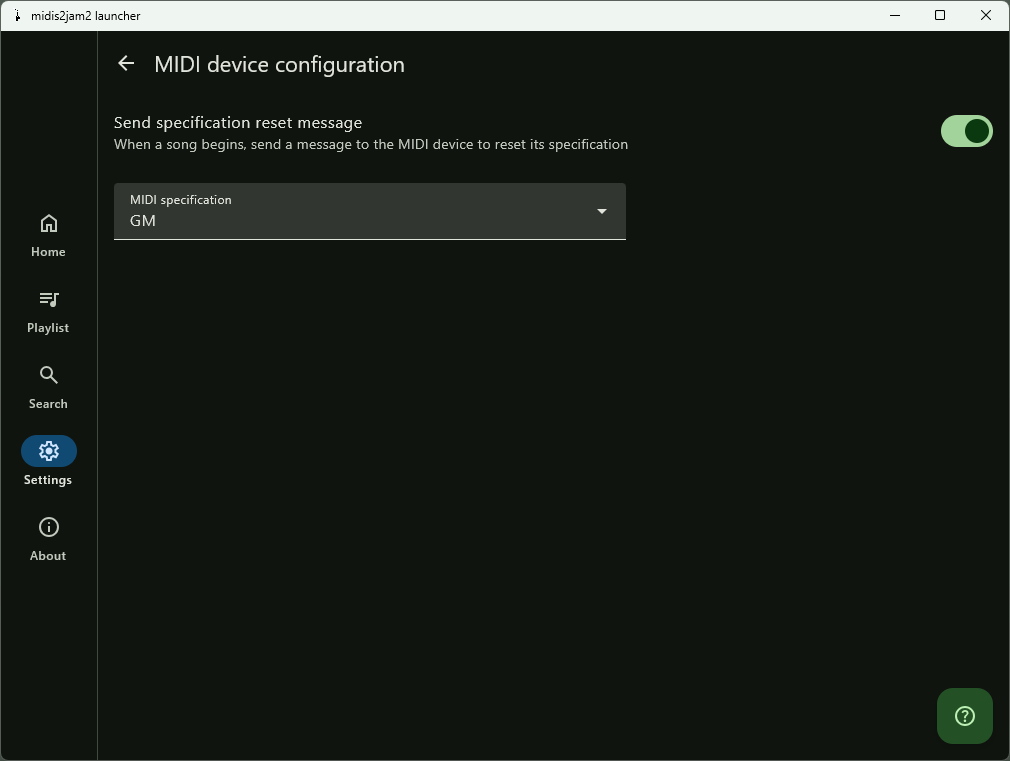Go back using the arrow icon
This screenshot has width=1010, height=761.
(x=126, y=63)
